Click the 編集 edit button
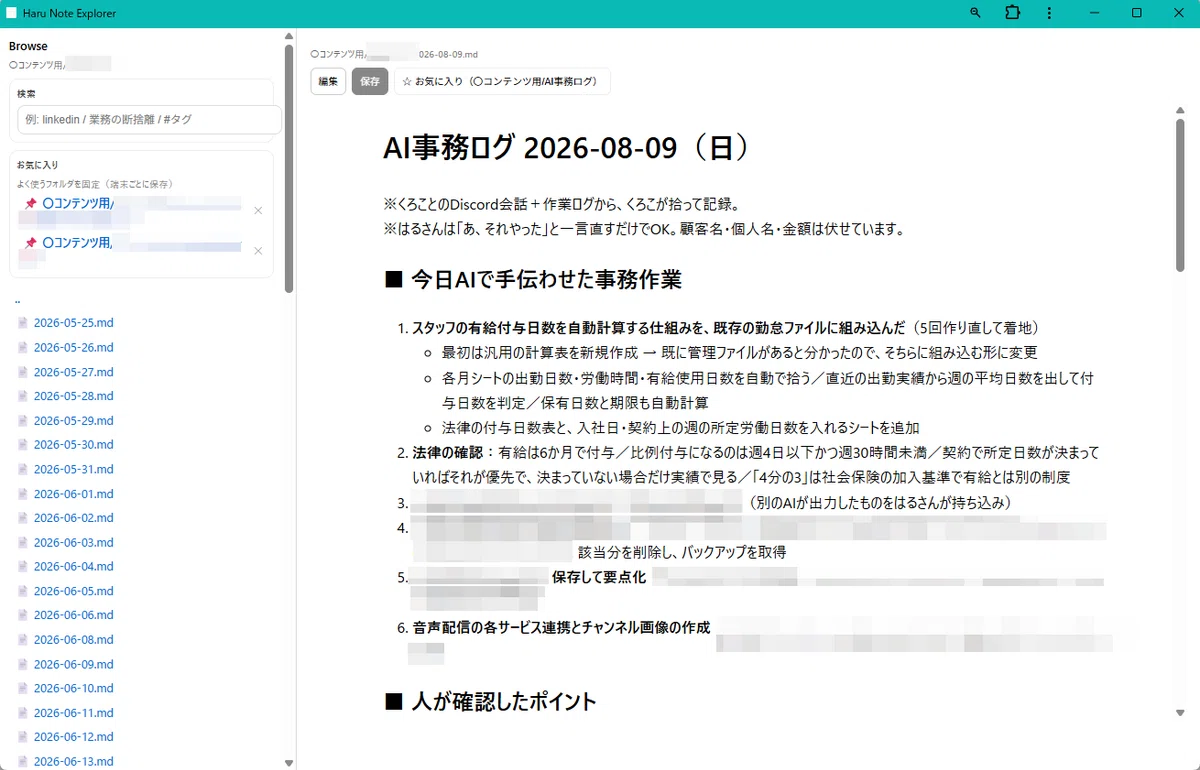This screenshot has height=770, width=1200. tap(328, 81)
